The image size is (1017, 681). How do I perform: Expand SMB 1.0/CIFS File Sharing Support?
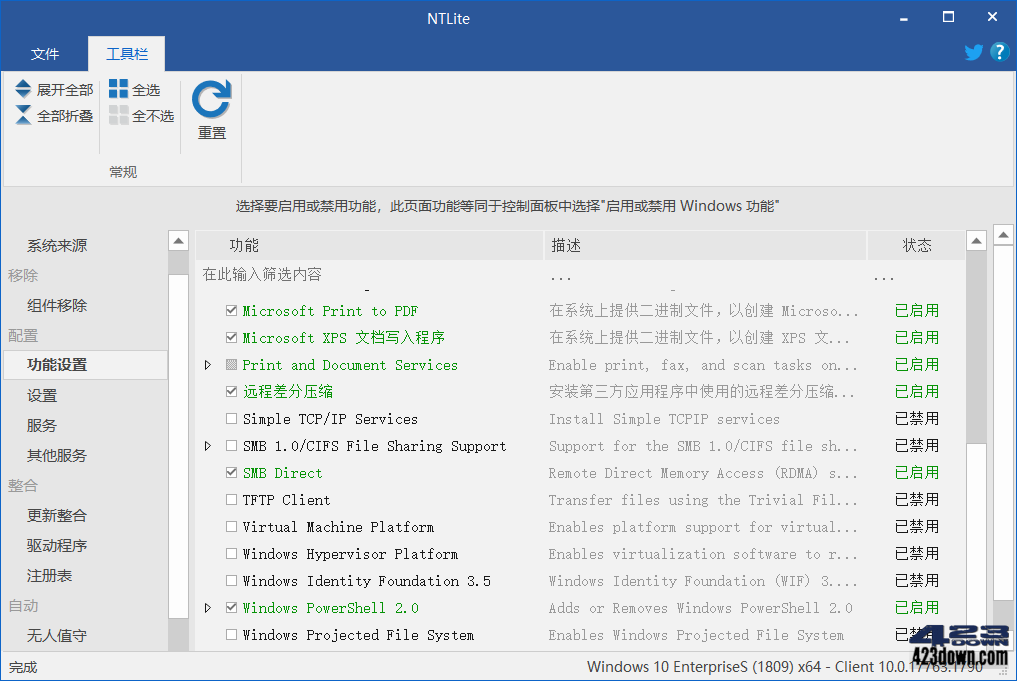[208, 446]
